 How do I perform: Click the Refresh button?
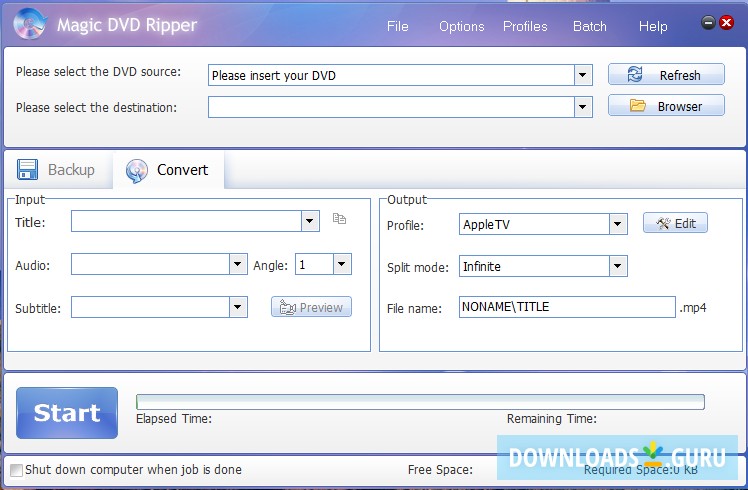tap(666, 74)
